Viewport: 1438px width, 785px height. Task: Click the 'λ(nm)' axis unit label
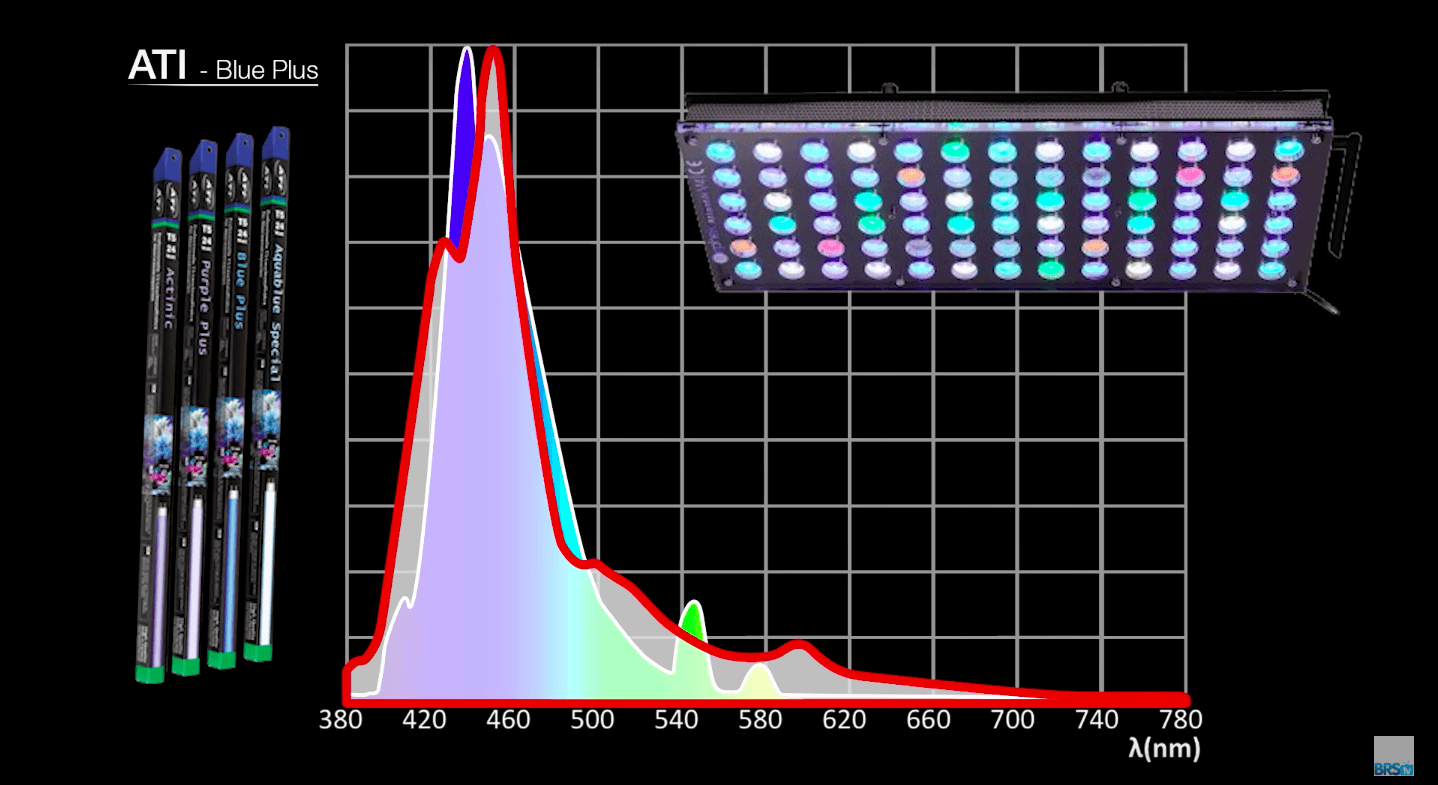pyautogui.click(x=1164, y=749)
